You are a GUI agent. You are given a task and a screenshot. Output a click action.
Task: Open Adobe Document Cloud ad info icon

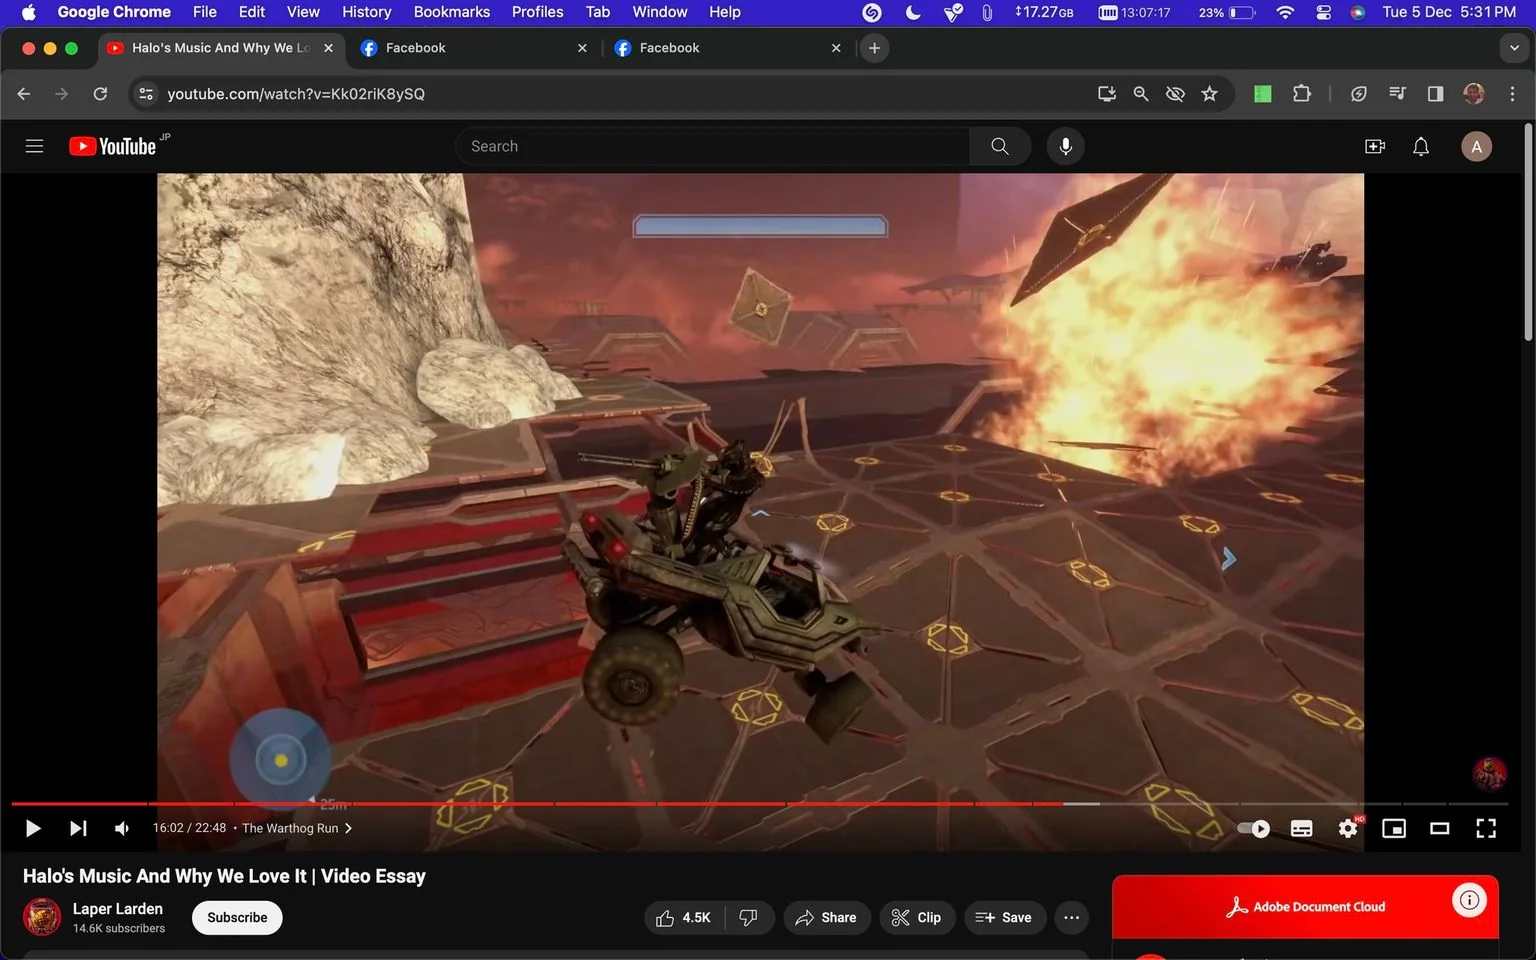pos(1469,900)
